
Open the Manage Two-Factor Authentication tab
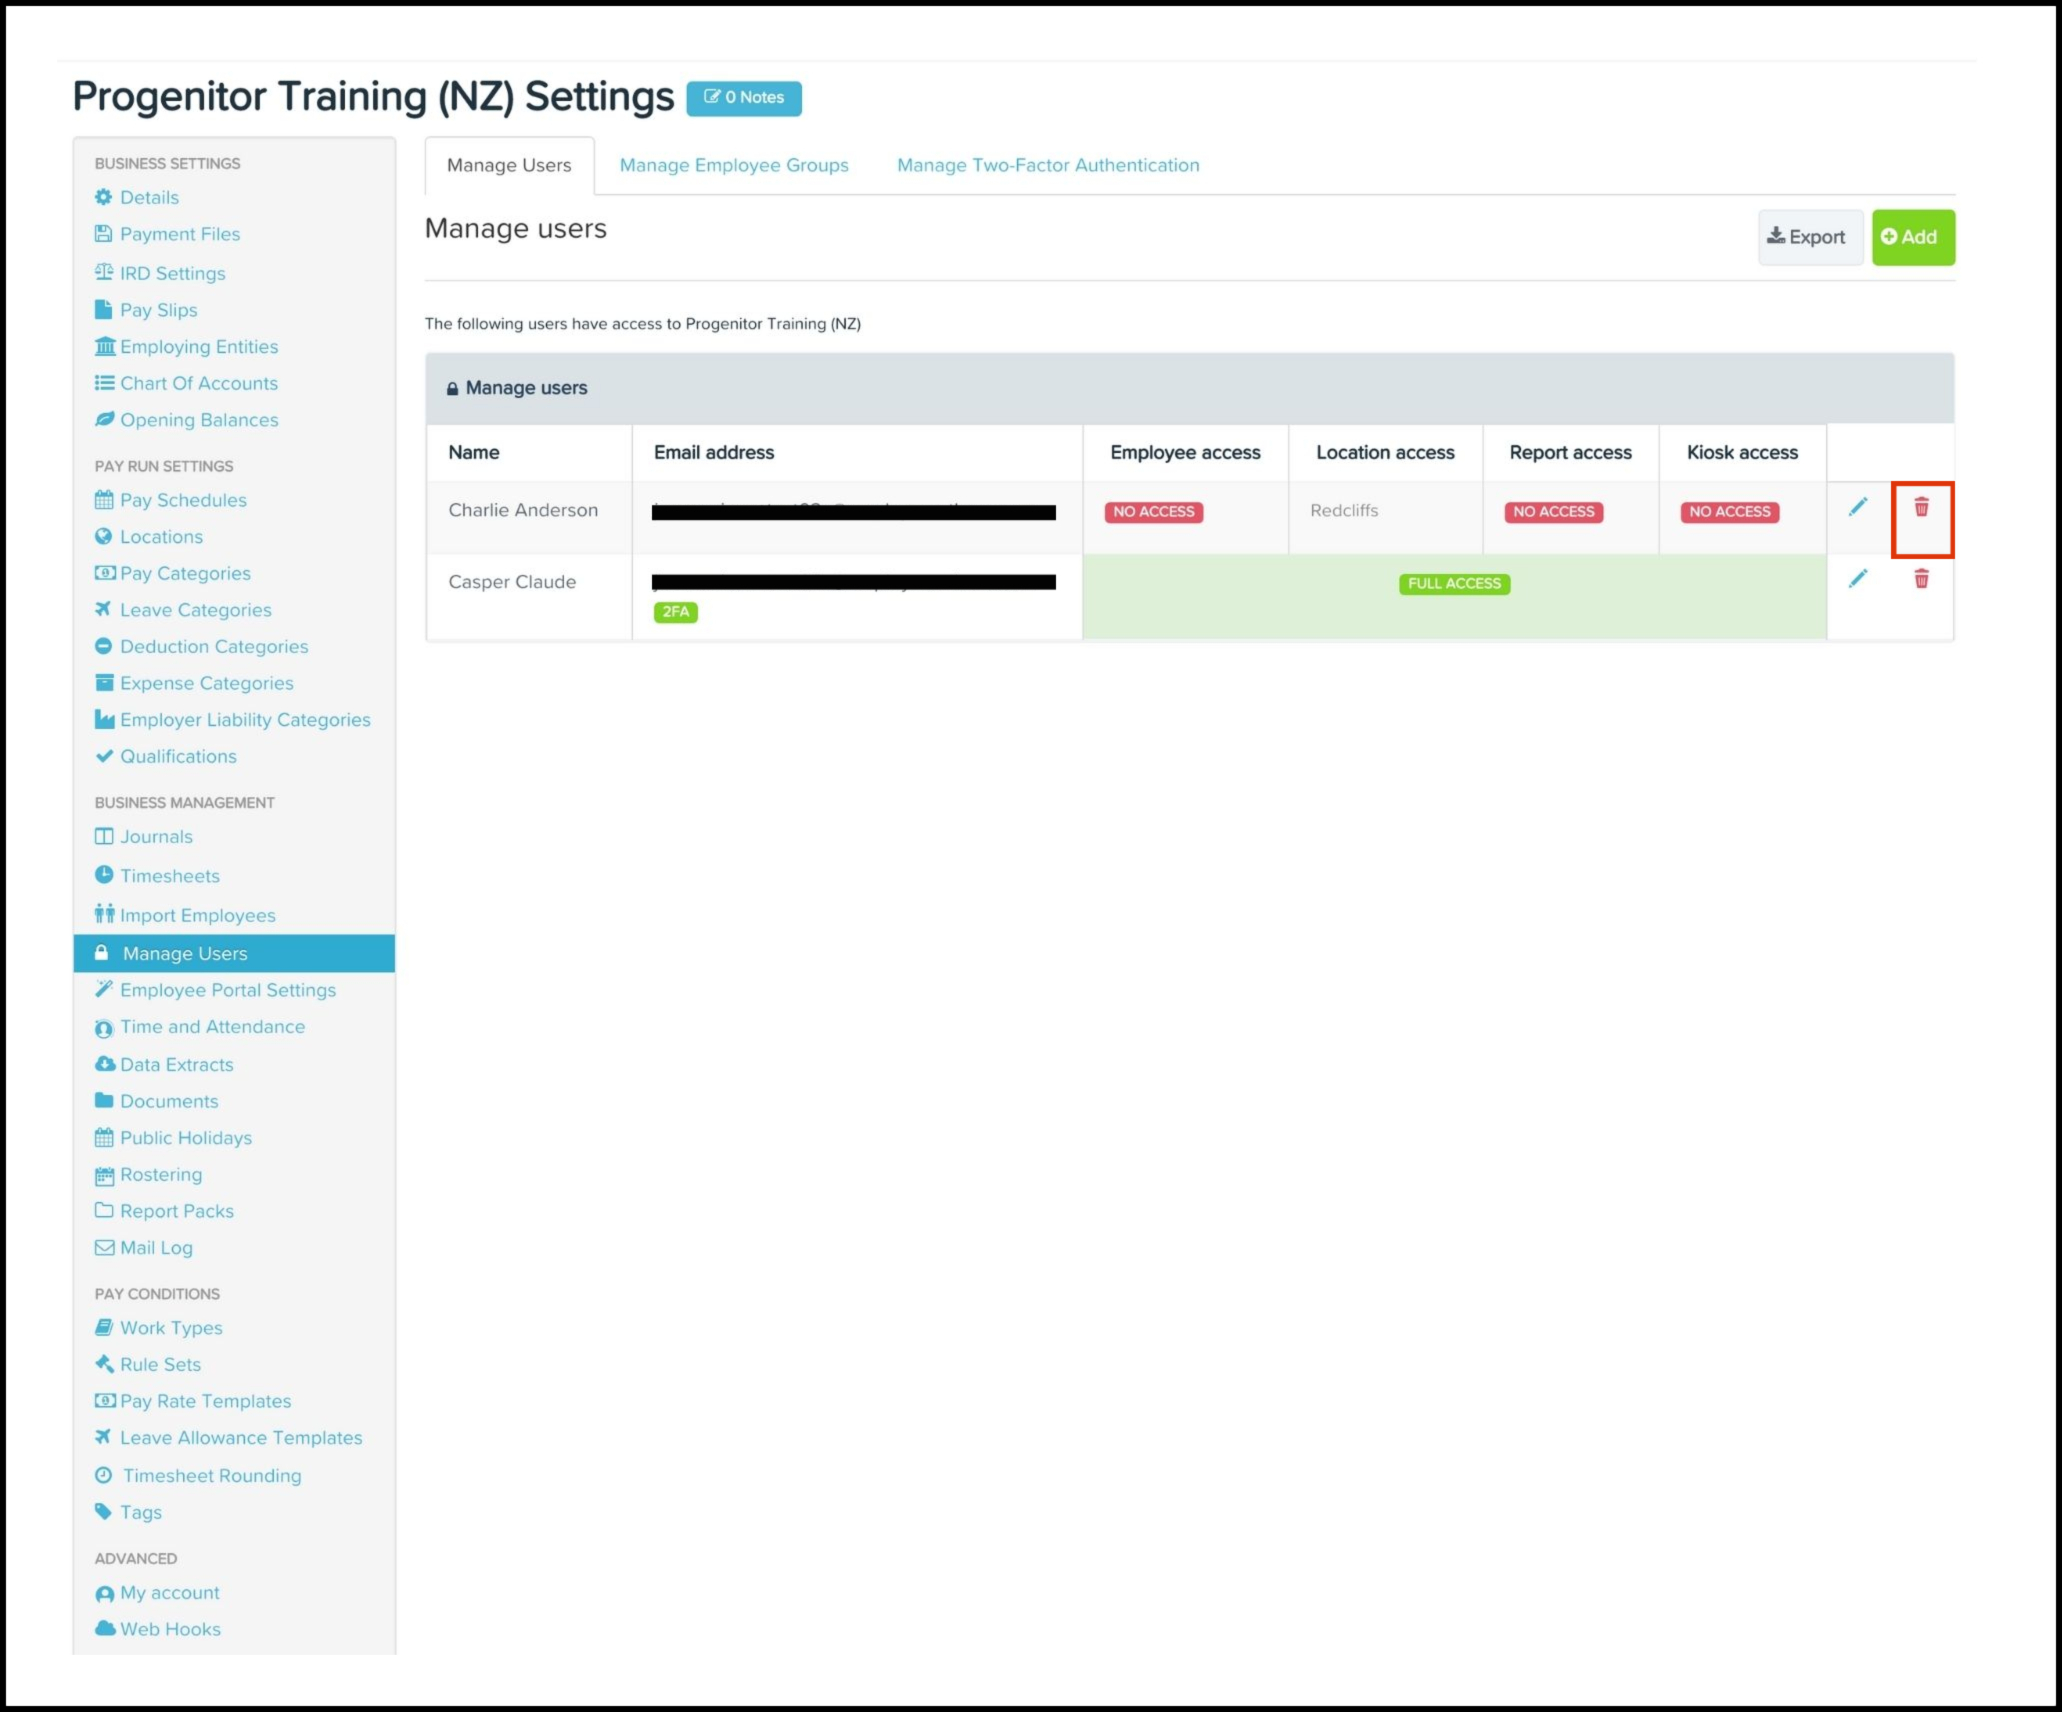coord(1047,165)
